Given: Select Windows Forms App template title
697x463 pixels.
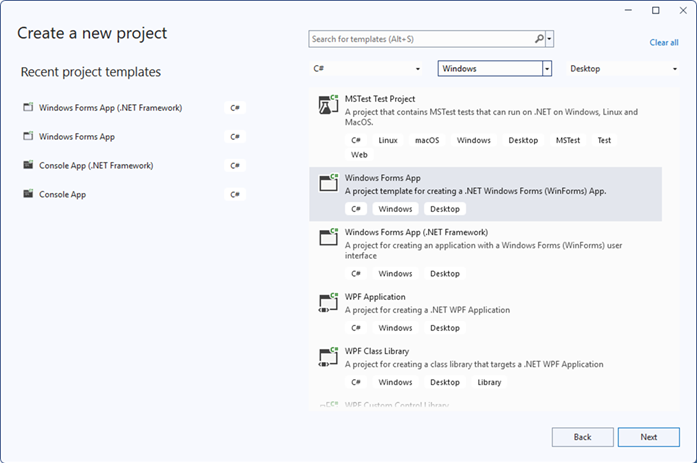Looking at the screenshot, I should [x=383, y=178].
